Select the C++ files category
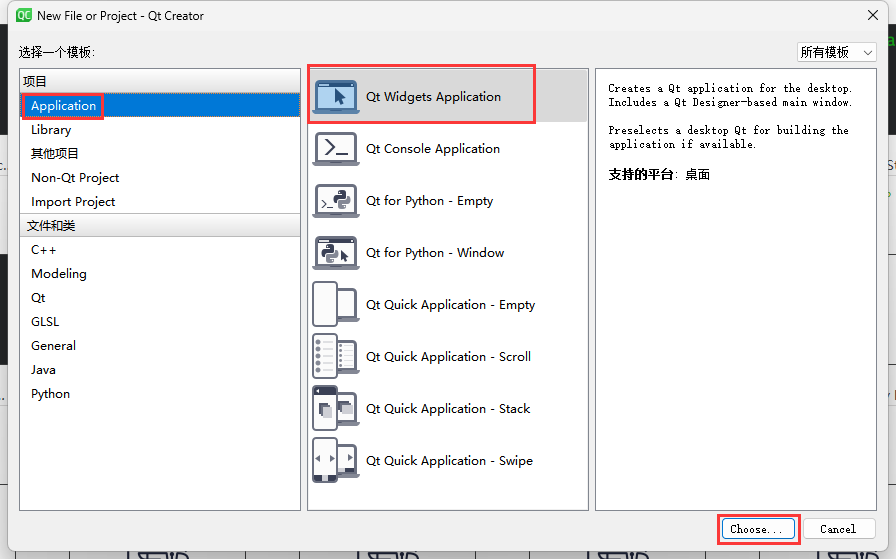Screen dimensions: 896x559 pyautogui.click(x=160, y=250)
